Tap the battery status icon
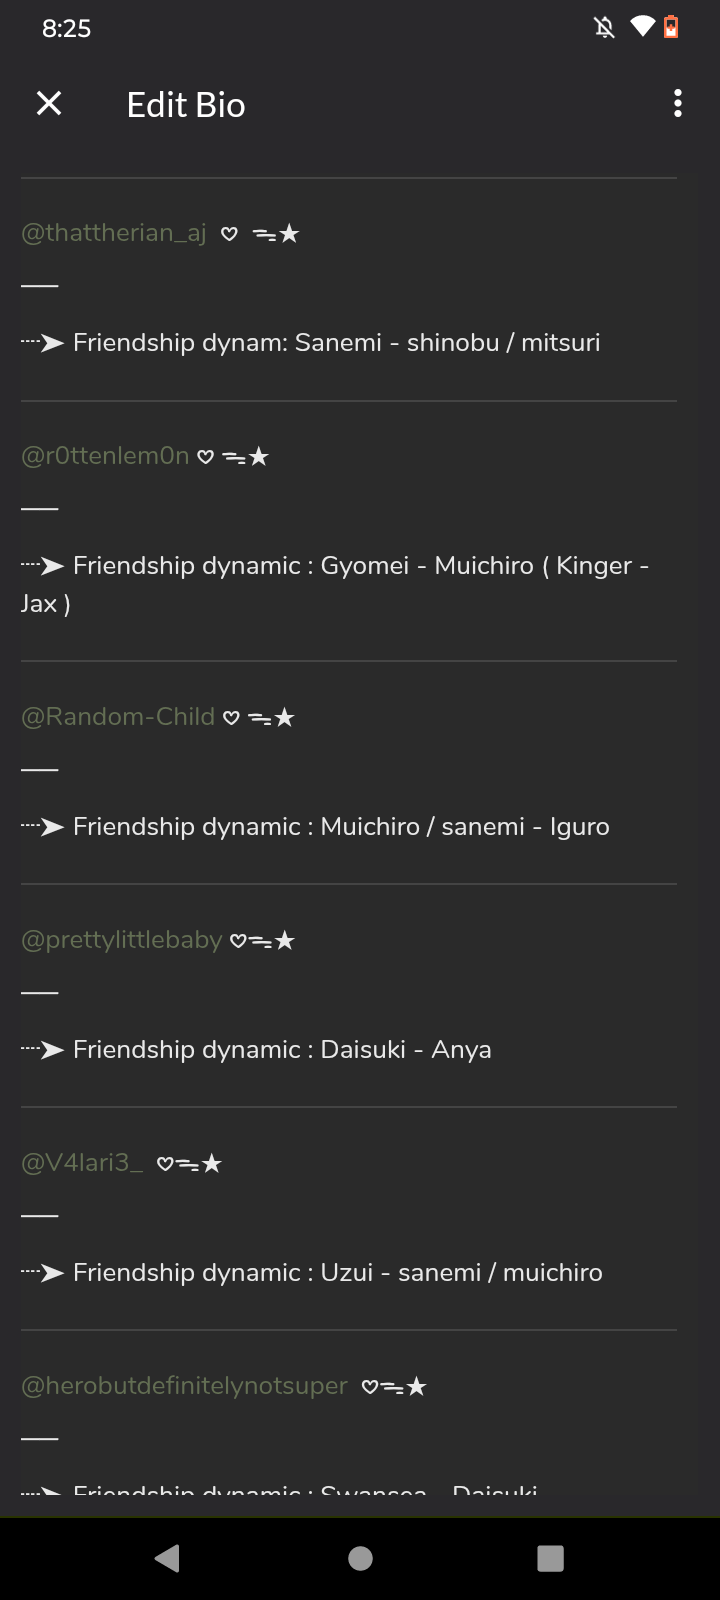The image size is (720, 1600). [671, 27]
